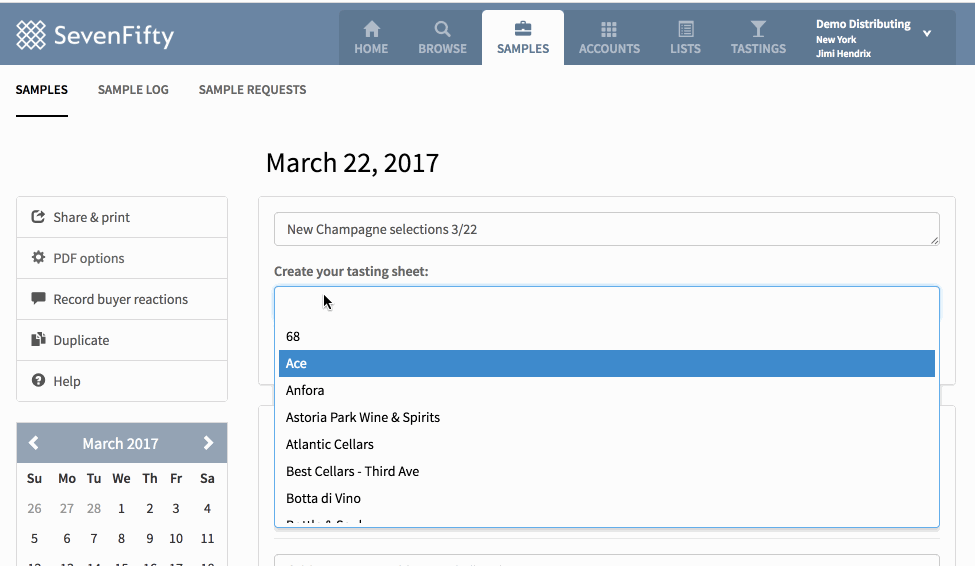The height and width of the screenshot is (566, 975).
Task: Click the tasting sheet title text field
Action: (606, 229)
